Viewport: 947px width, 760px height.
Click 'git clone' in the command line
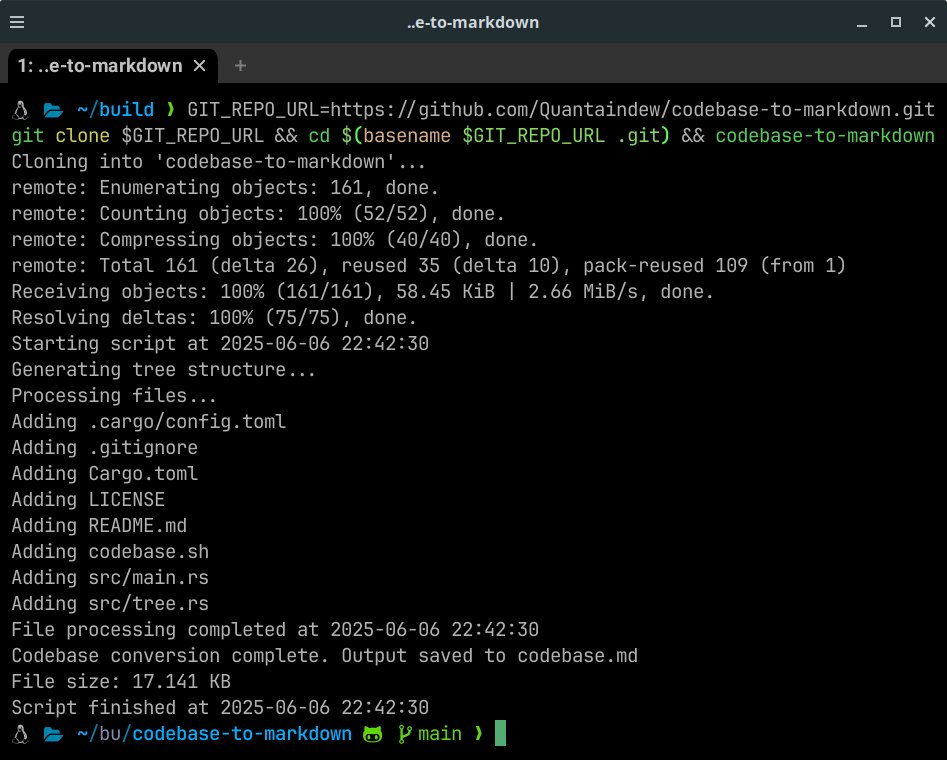tap(60, 135)
